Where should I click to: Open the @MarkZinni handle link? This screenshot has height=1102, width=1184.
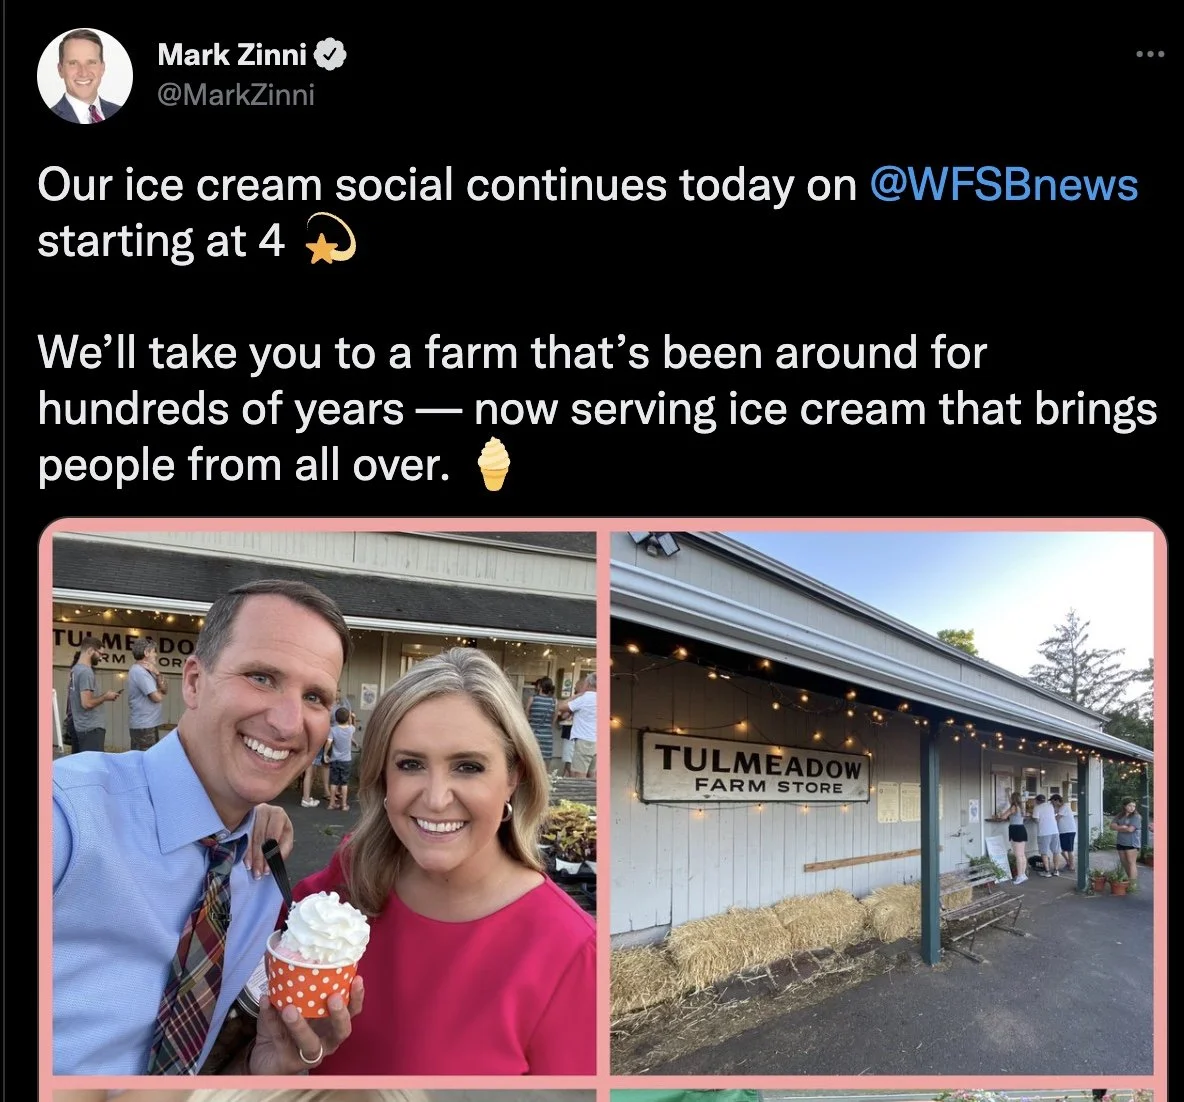pos(236,95)
